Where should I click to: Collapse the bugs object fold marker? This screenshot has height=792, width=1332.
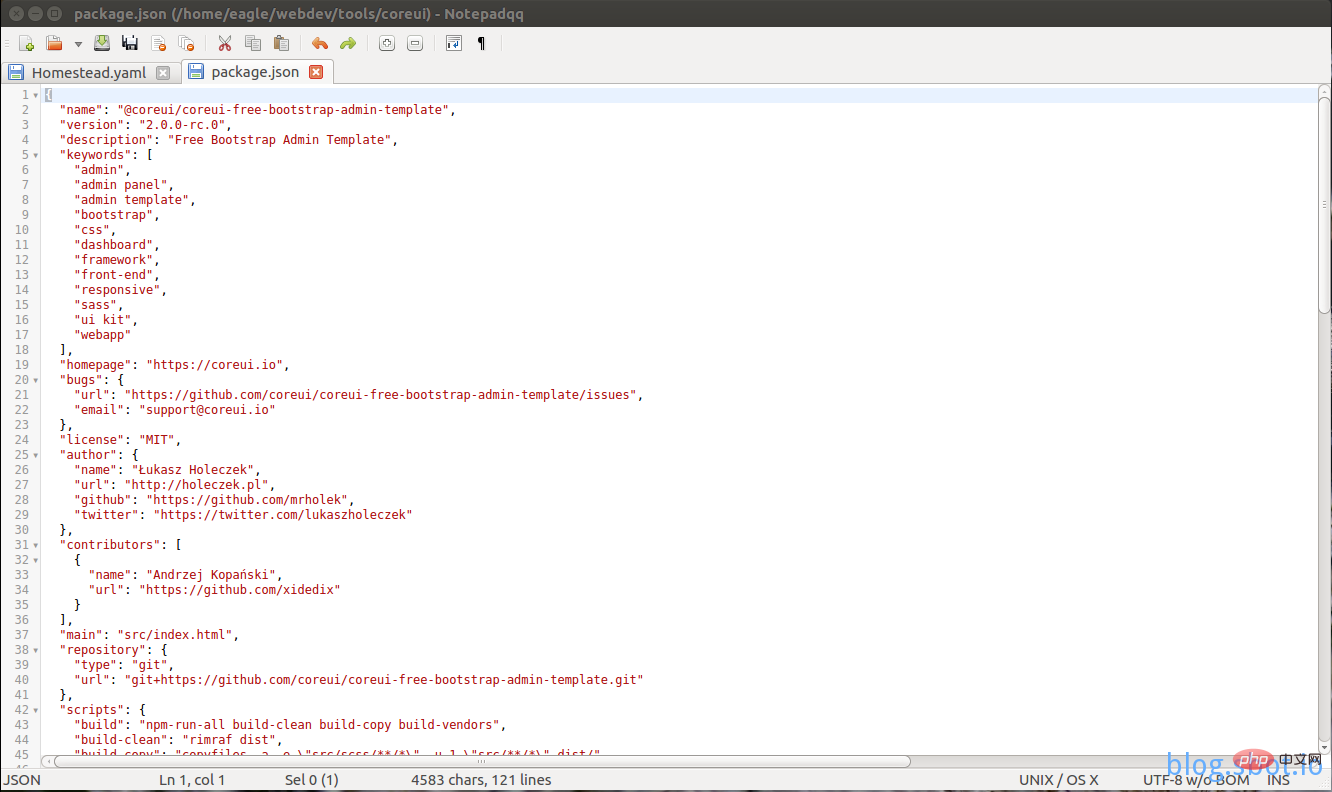pos(36,380)
